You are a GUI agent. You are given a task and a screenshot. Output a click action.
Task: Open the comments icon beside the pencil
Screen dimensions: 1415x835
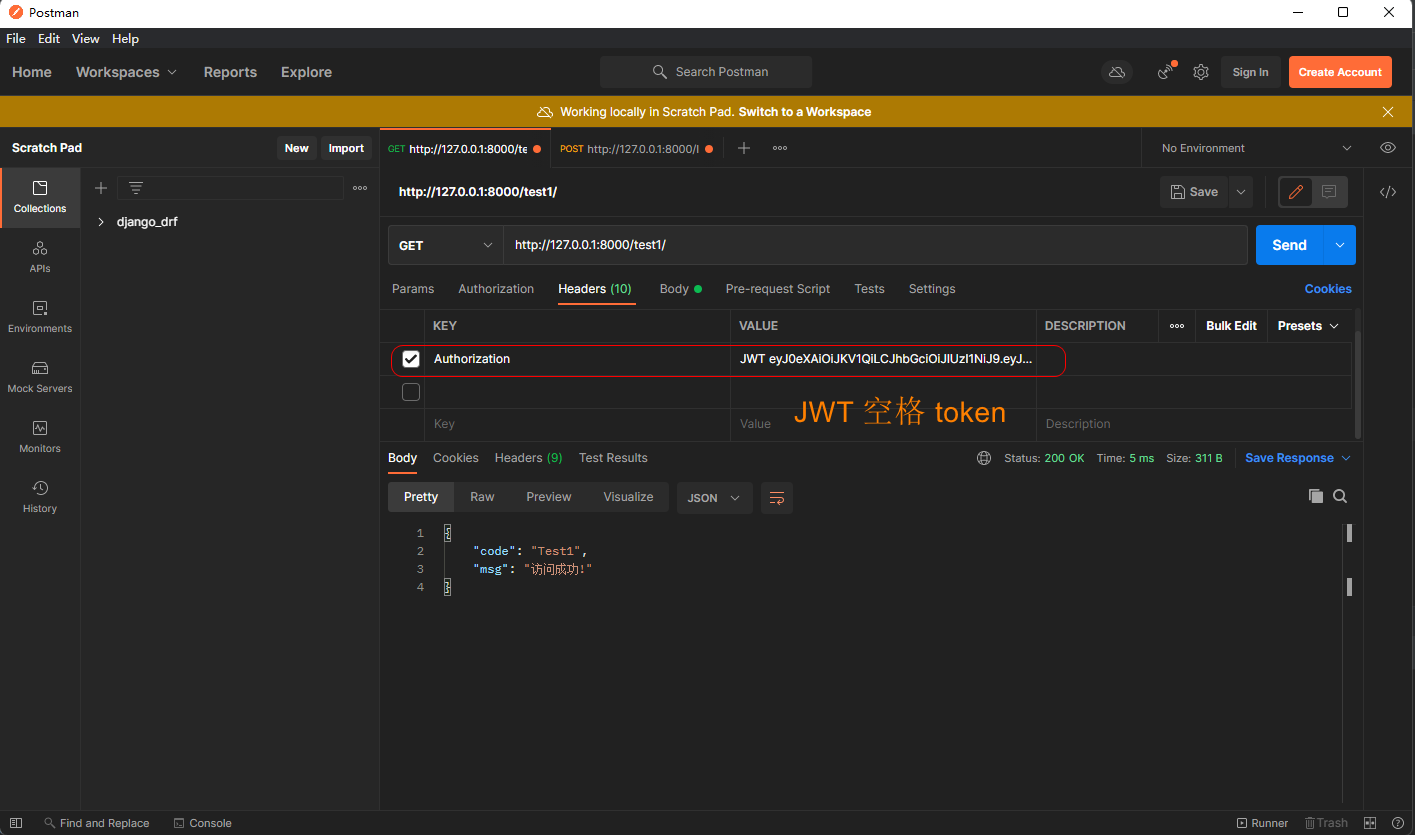tap(1329, 192)
